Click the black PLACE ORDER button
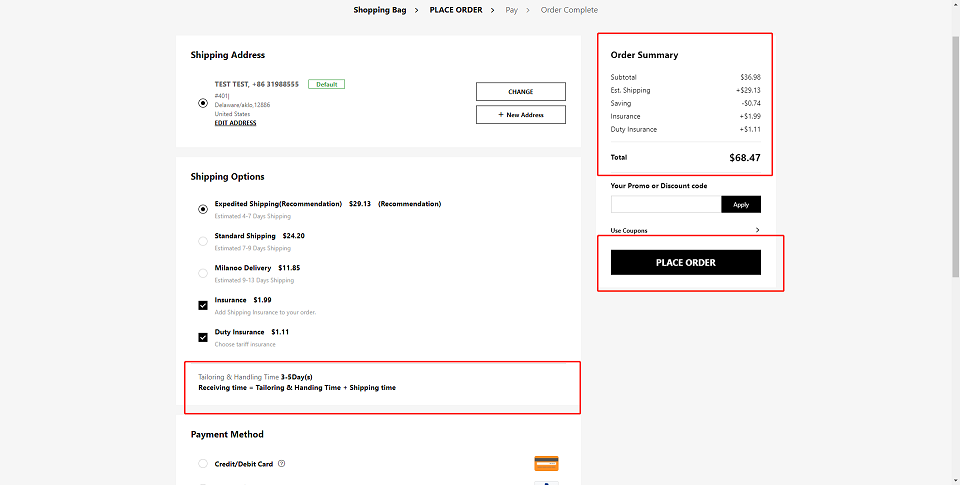 tap(686, 262)
